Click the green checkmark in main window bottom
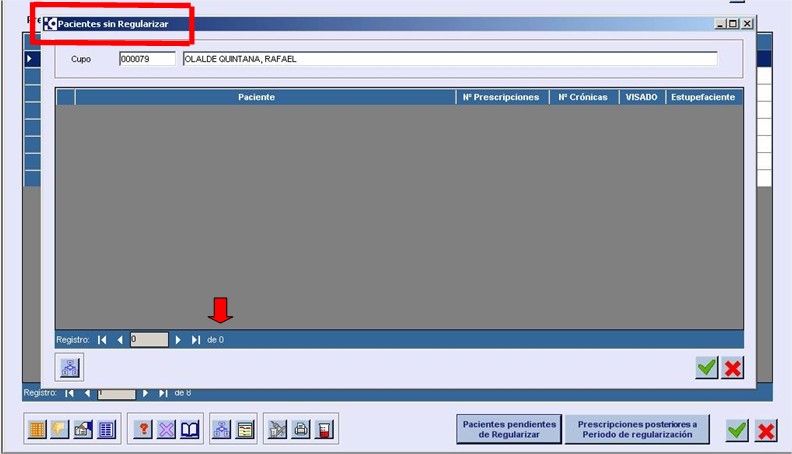 (x=737, y=430)
